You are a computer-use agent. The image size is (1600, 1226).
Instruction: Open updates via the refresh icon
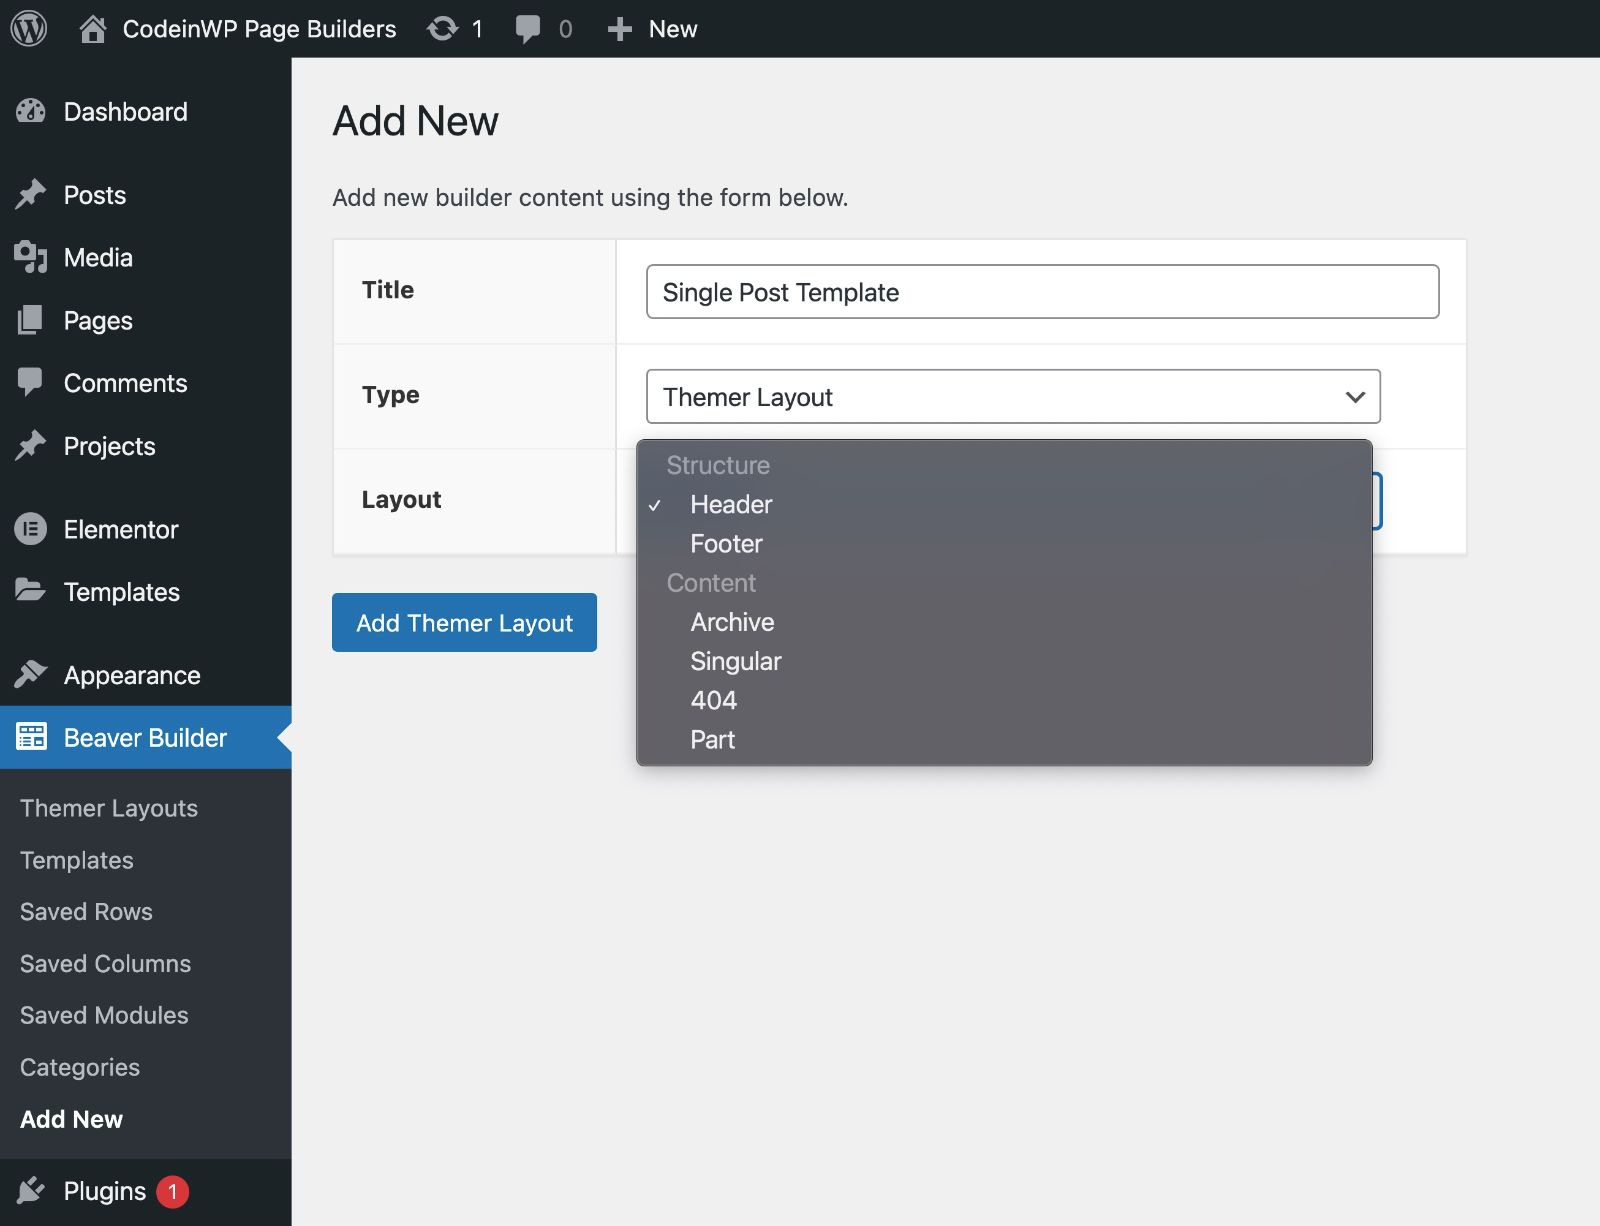tap(442, 29)
